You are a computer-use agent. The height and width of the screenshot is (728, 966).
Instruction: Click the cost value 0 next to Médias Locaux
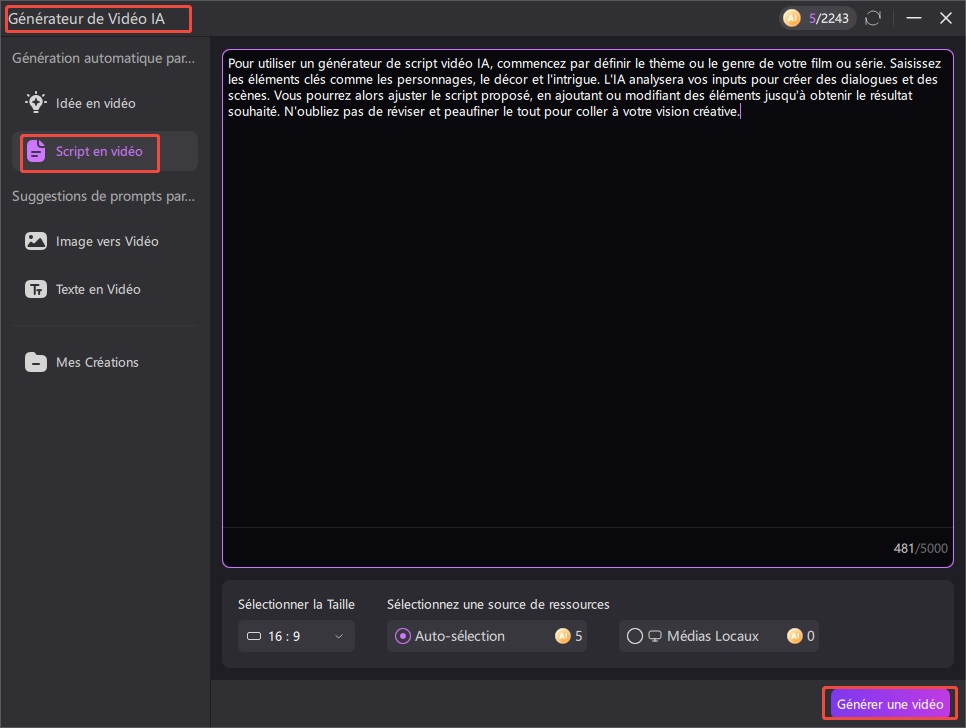pyautogui.click(x=811, y=636)
